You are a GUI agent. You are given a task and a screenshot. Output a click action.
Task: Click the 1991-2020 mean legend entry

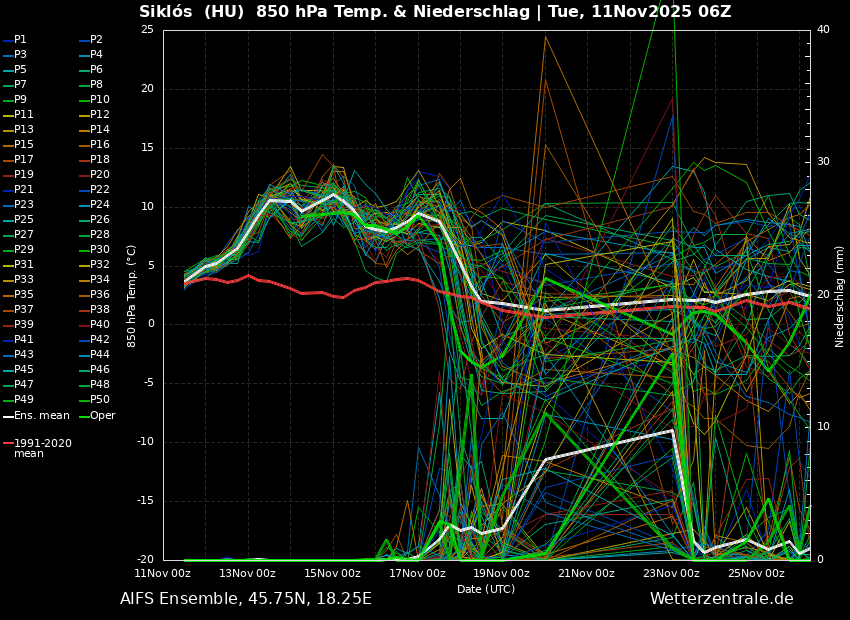pos(42,448)
